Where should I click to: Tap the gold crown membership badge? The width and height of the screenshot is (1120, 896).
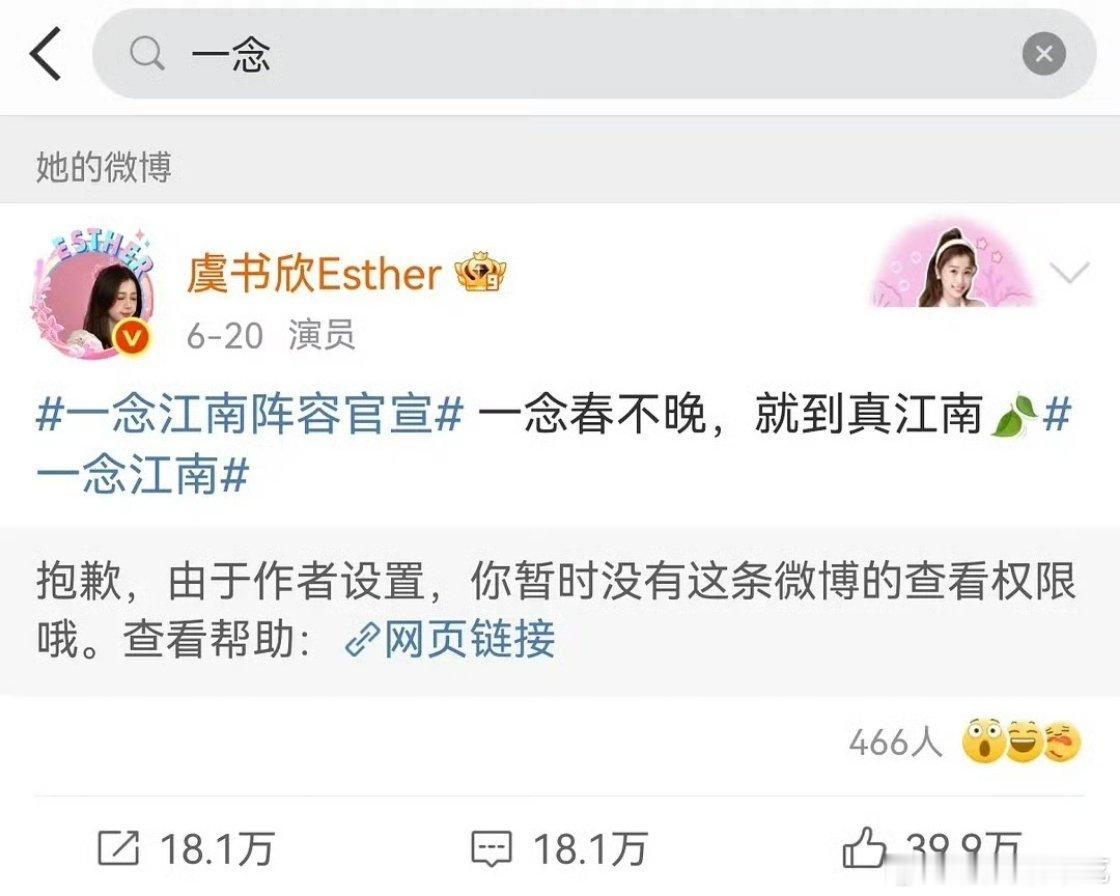[x=481, y=272]
